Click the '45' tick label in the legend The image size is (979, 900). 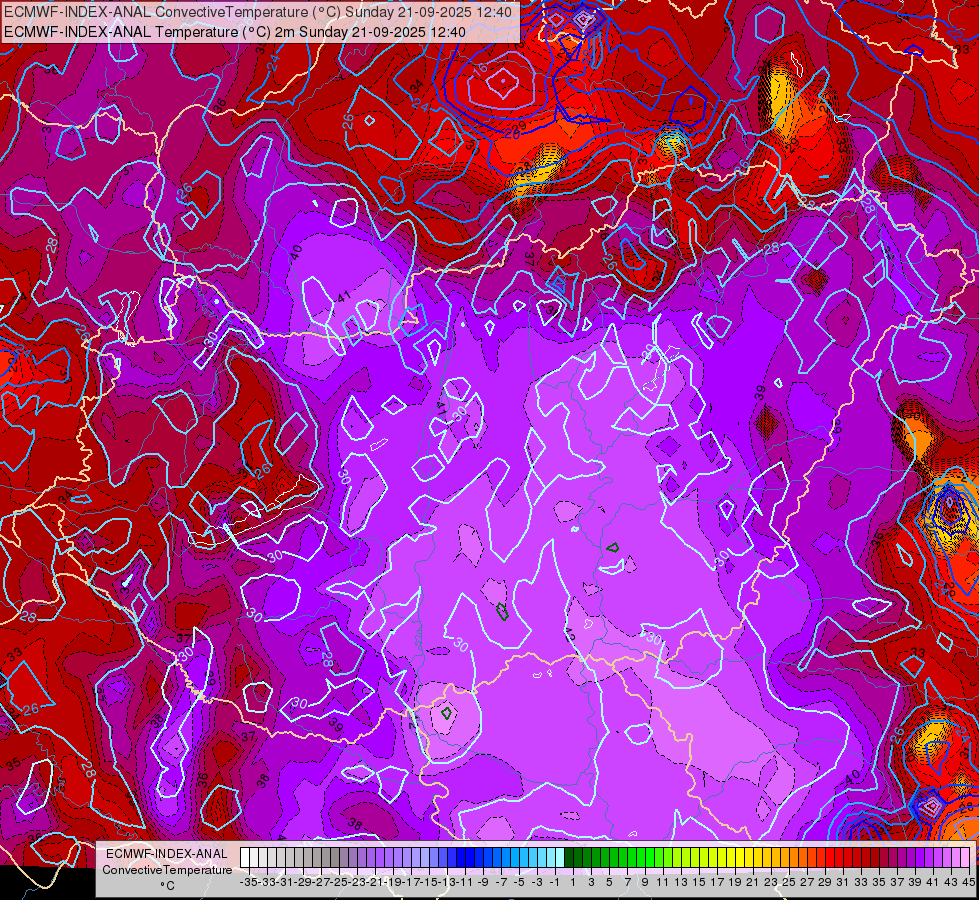click(x=968, y=883)
